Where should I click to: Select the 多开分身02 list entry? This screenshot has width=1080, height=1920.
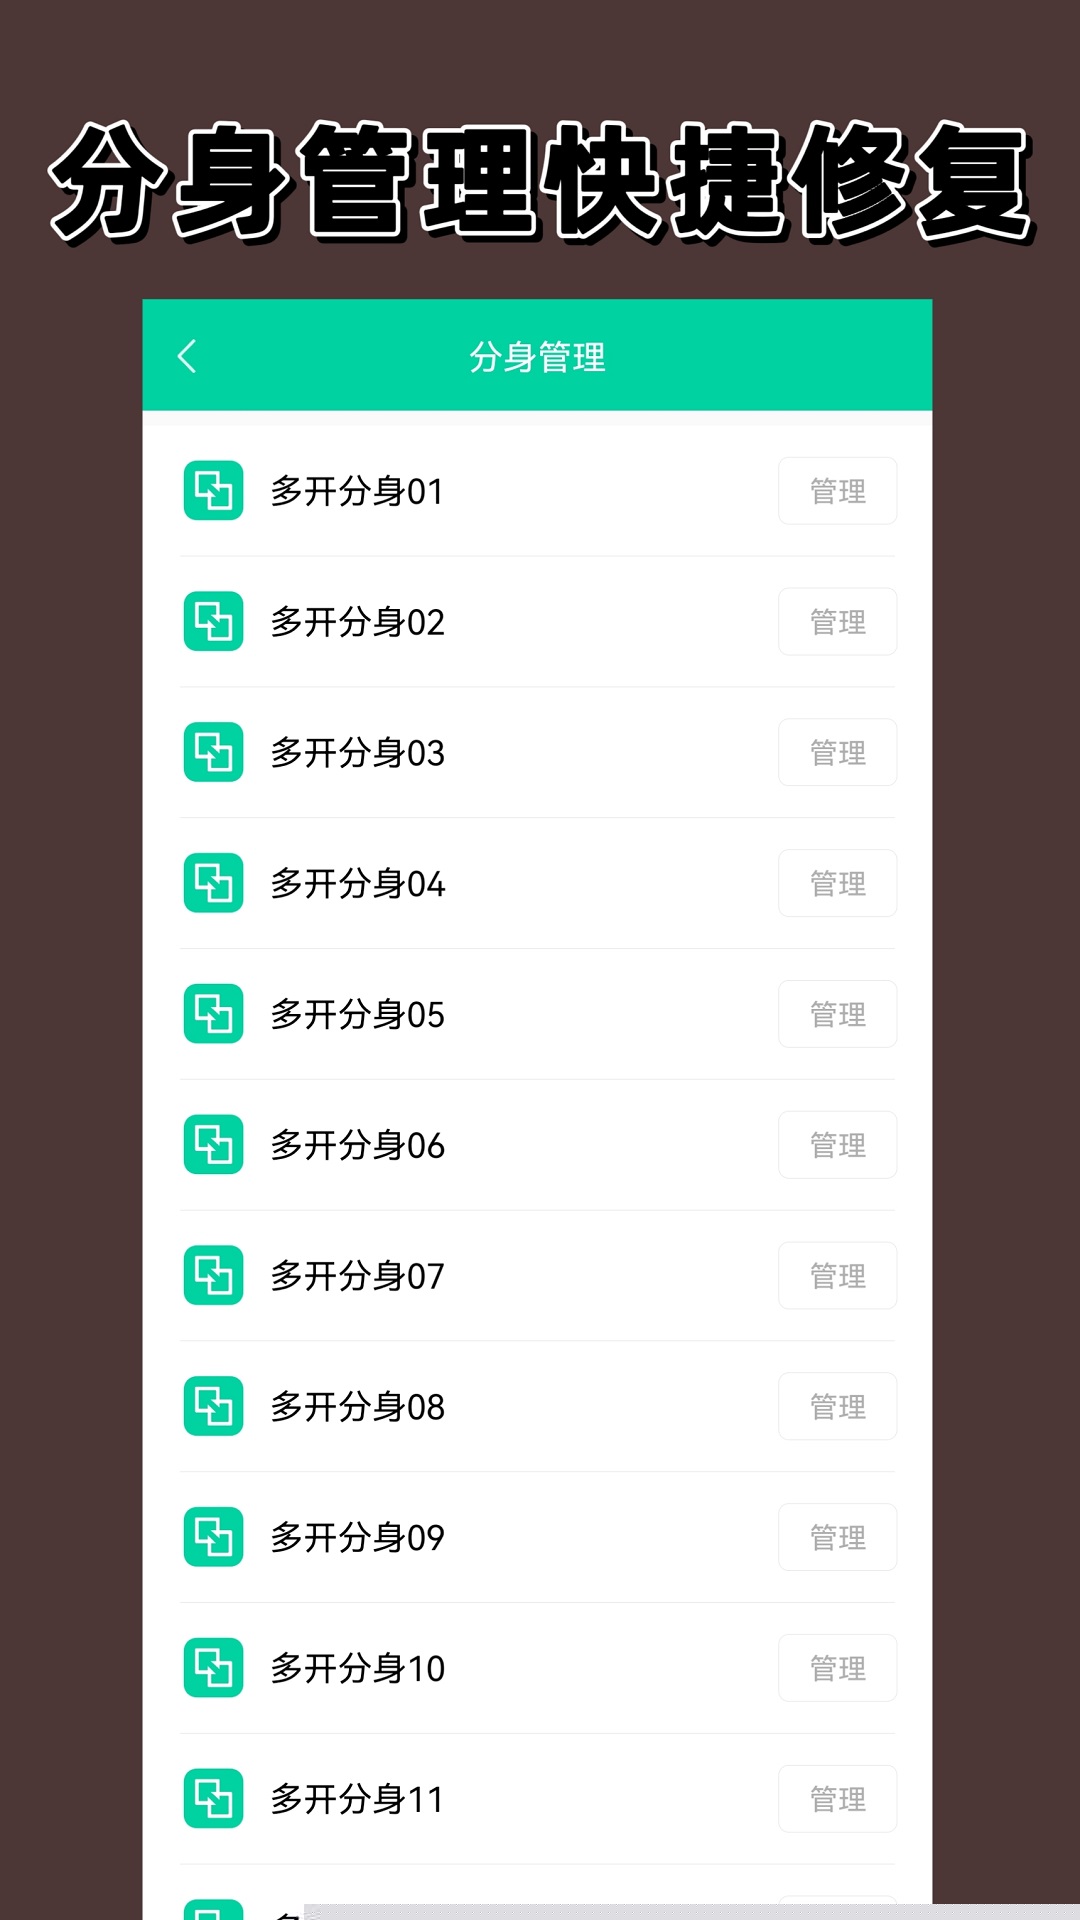(357, 622)
